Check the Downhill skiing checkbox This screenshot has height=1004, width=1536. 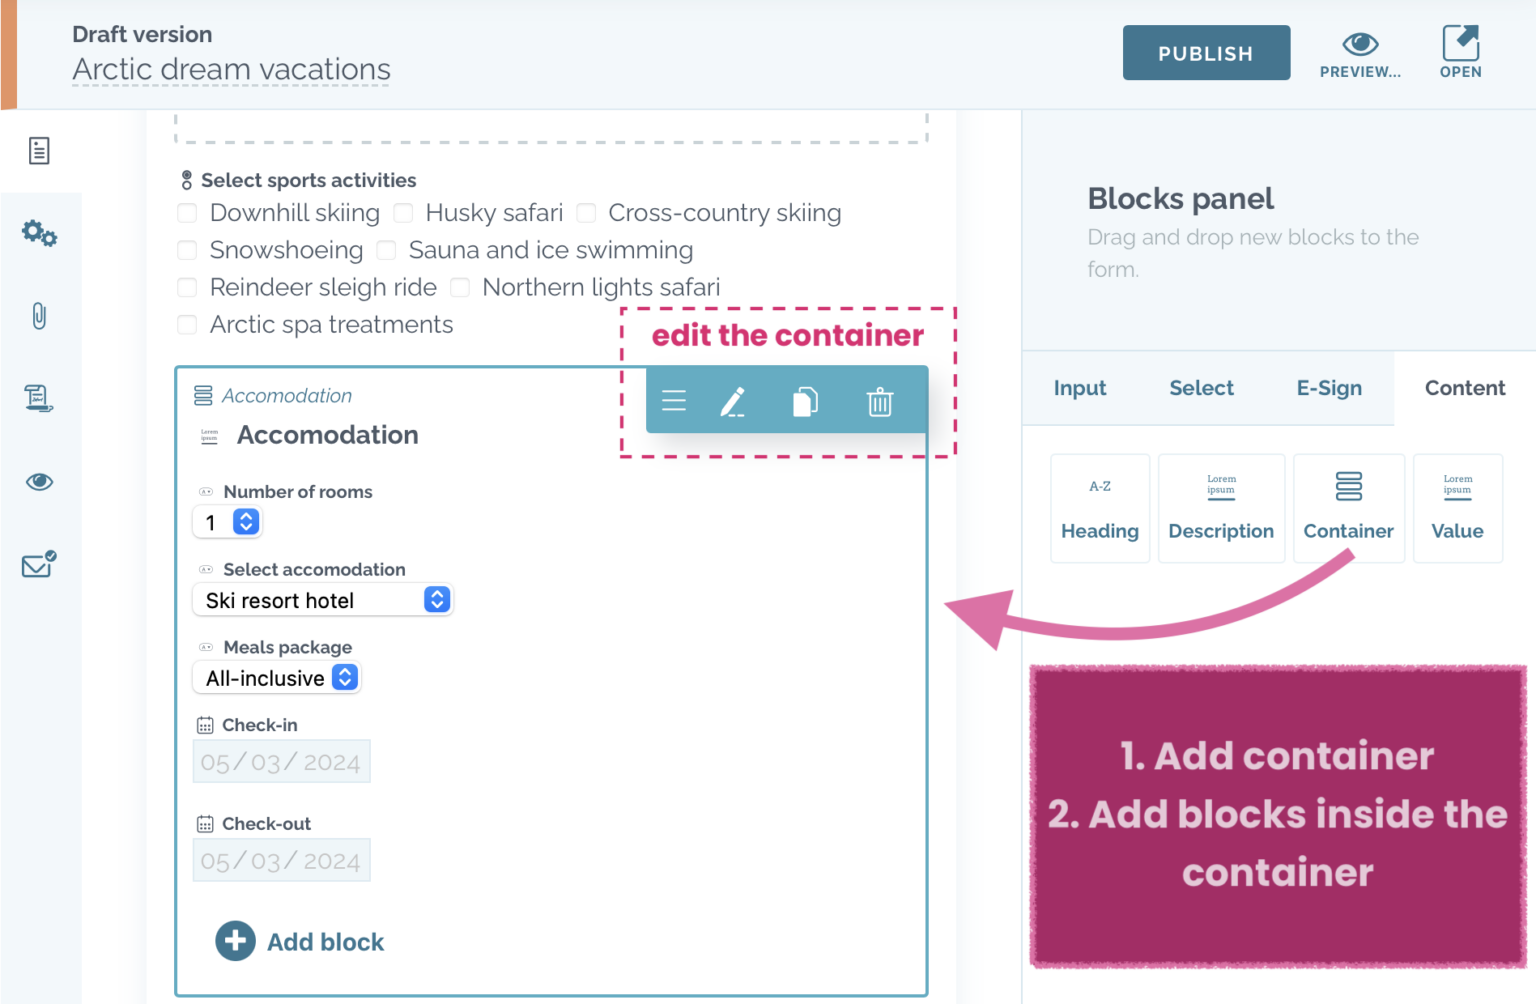[187, 213]
